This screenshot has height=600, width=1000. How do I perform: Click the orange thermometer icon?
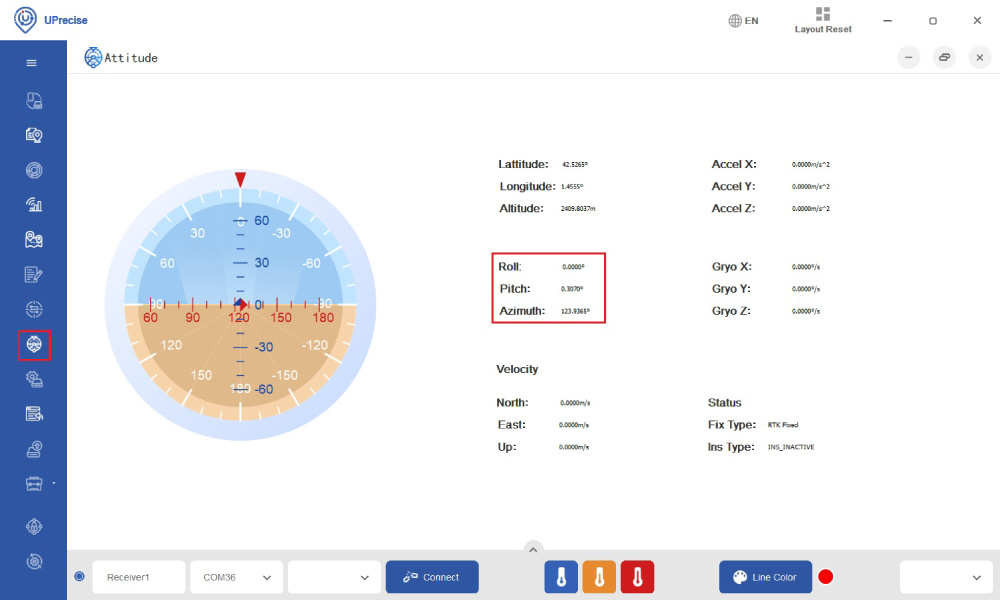click(599, 577)
